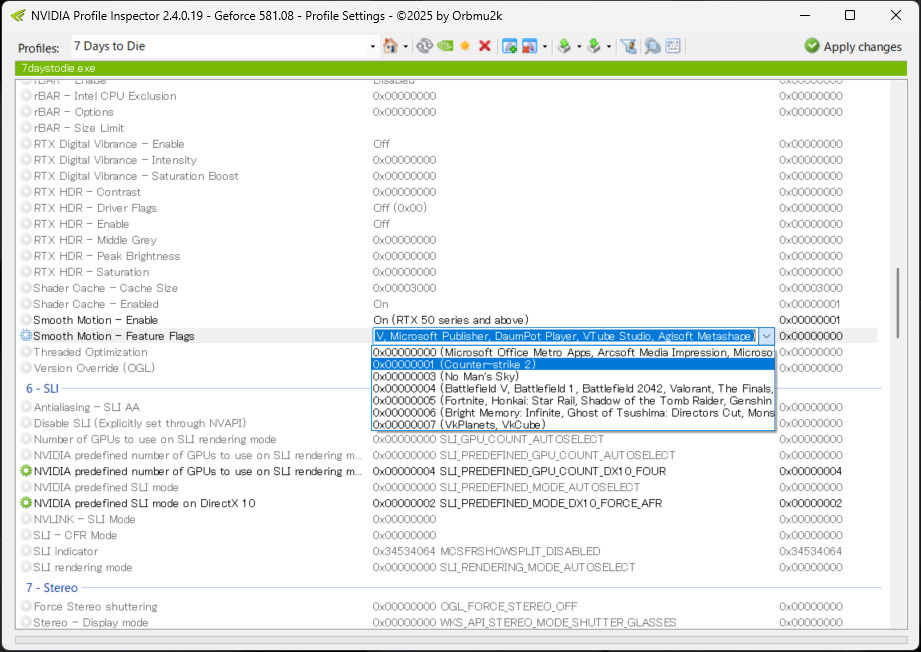This screenshot has width=921, height=652.
Task: Click gear icon beside Threaded Optimization
Action: coord(26,352)
